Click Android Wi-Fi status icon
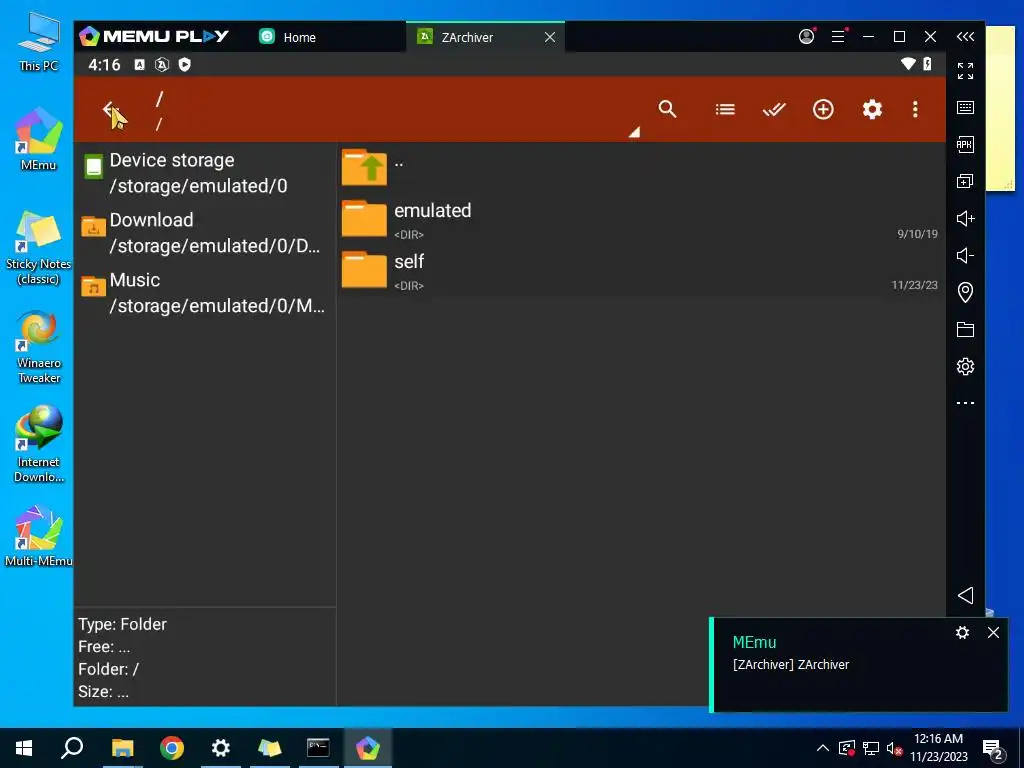This screenshot has width=1024, height=768. pos(908,64)
